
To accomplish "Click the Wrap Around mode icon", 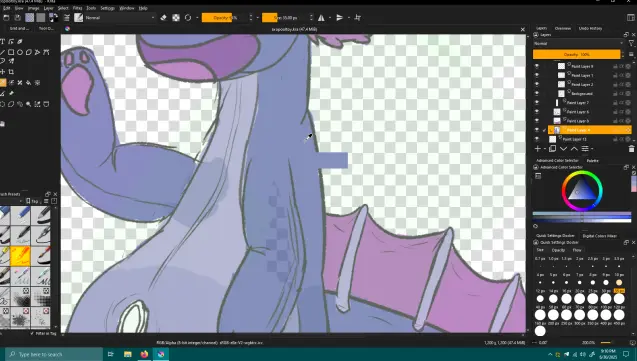I will (x=358, y=17).
